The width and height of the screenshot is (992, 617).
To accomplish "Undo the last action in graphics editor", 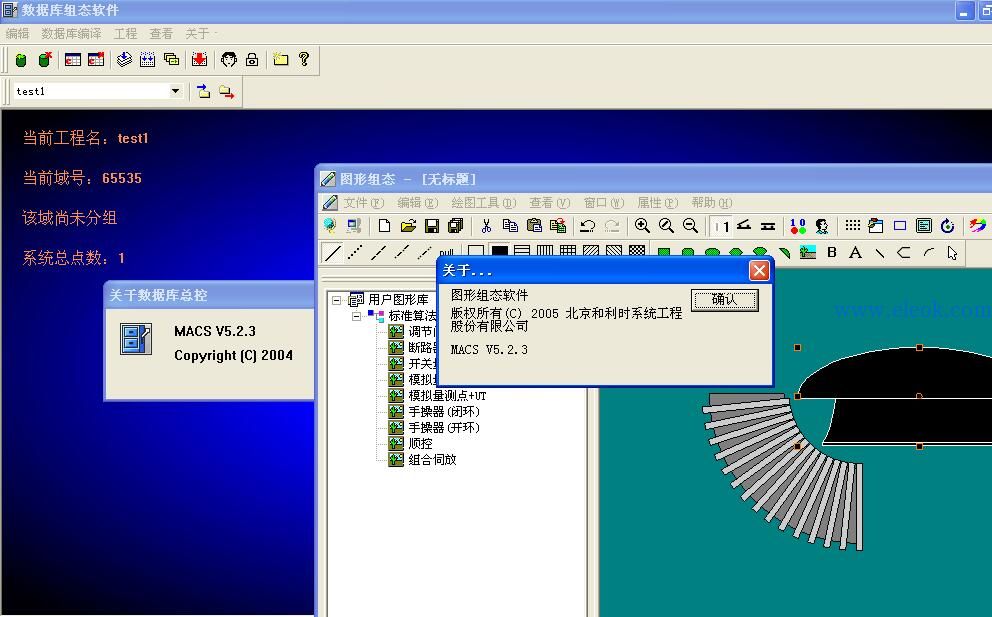I will [x=588, y=226].
